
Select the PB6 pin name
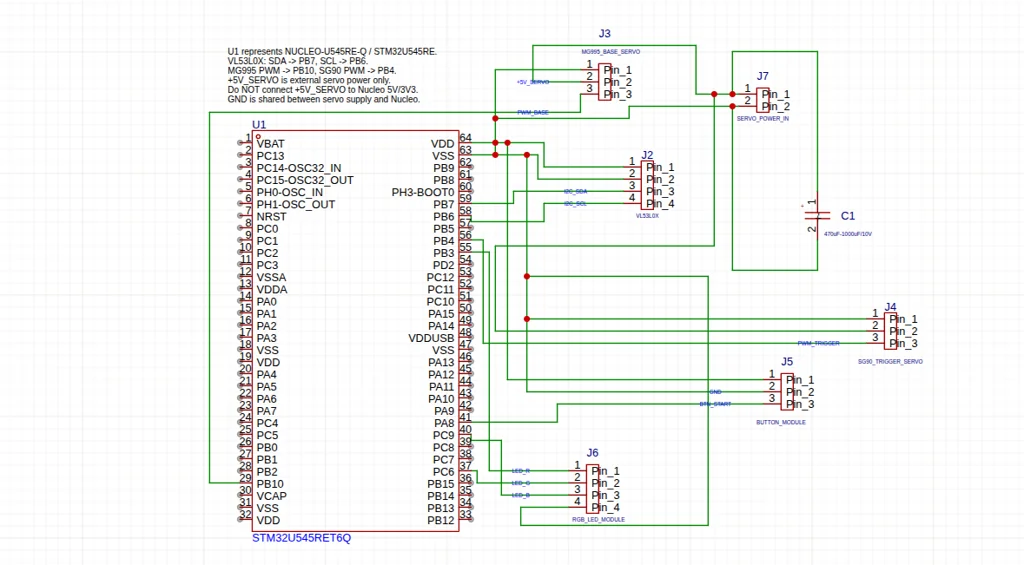click(443, 217)
